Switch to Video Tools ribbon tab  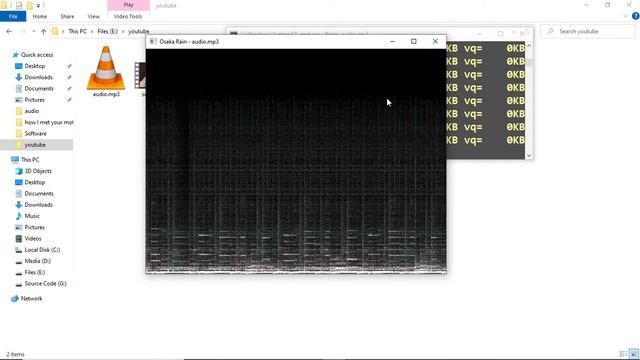[x=128, y=16]
